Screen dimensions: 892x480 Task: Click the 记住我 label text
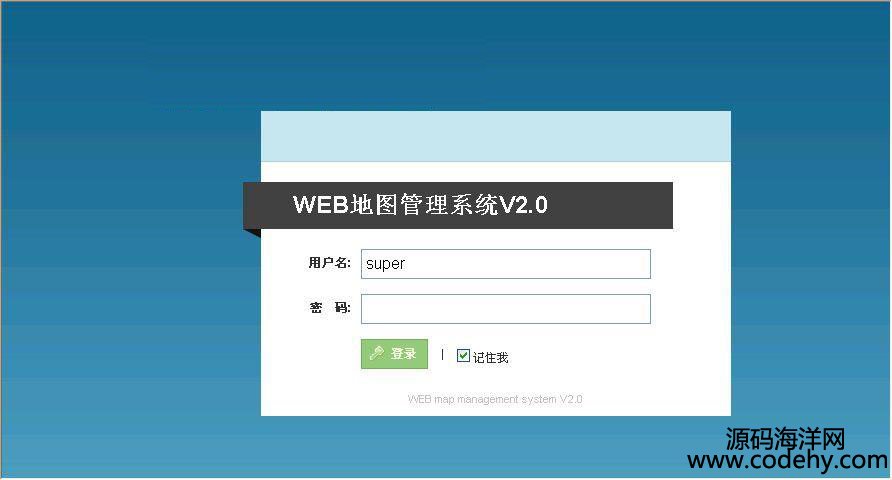[490, 357]
